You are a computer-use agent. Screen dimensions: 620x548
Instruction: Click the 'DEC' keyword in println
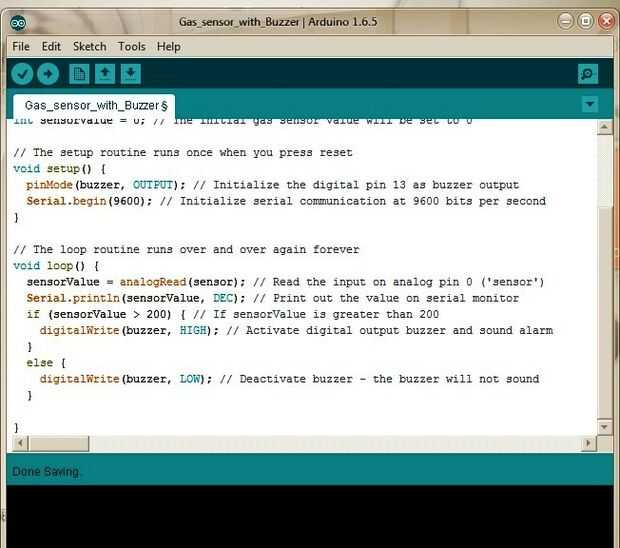[223, 298]
